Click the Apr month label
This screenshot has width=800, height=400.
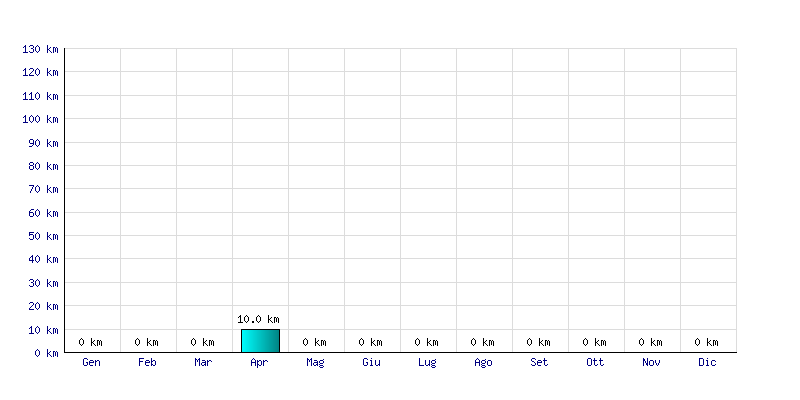259,363
